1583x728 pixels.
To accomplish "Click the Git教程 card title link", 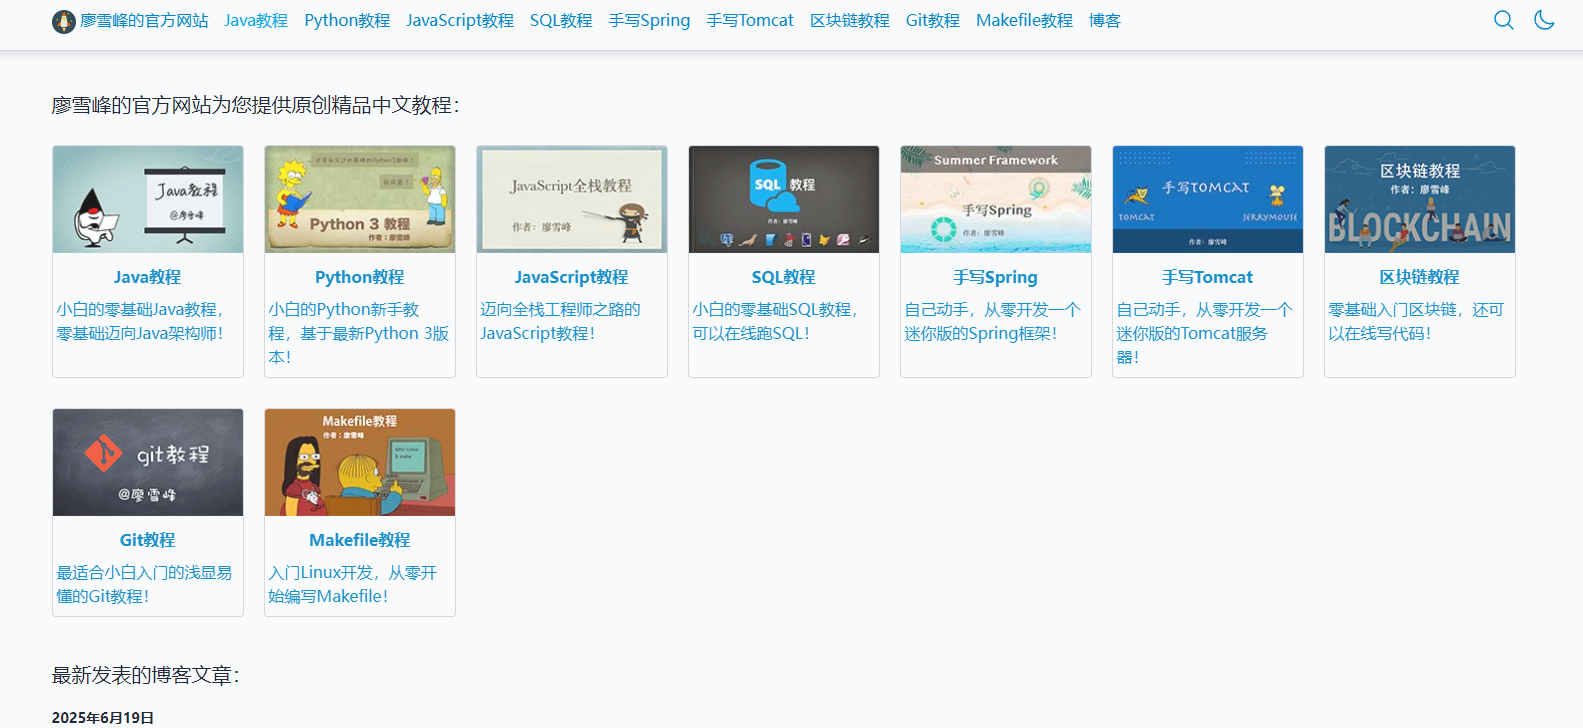I will (x=148, y=540).
